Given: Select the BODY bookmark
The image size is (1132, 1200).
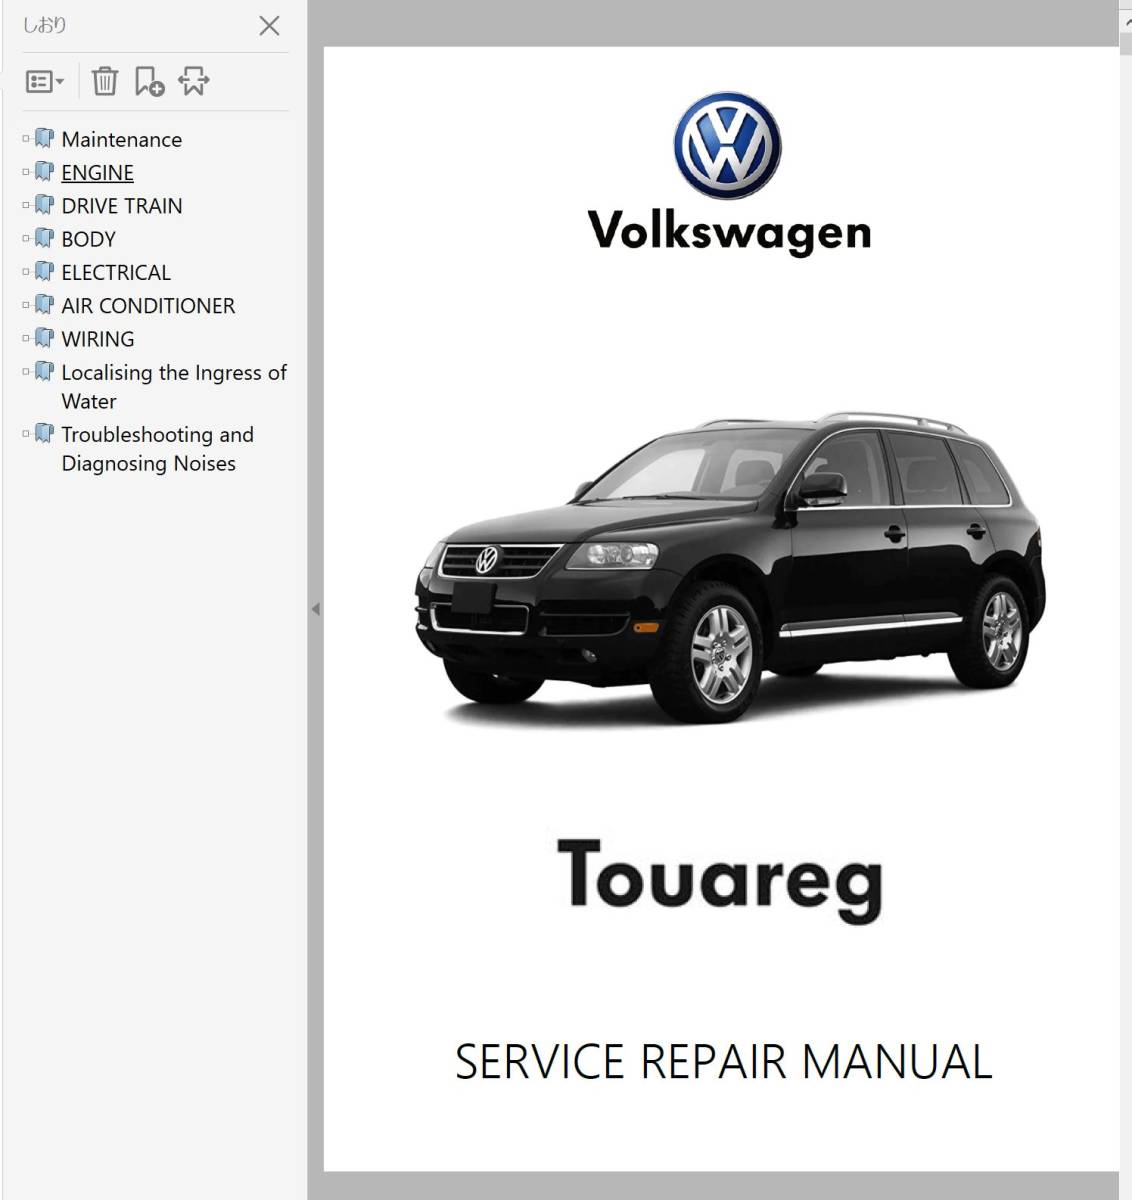Looking at the screenshot, I should point(88,239).
